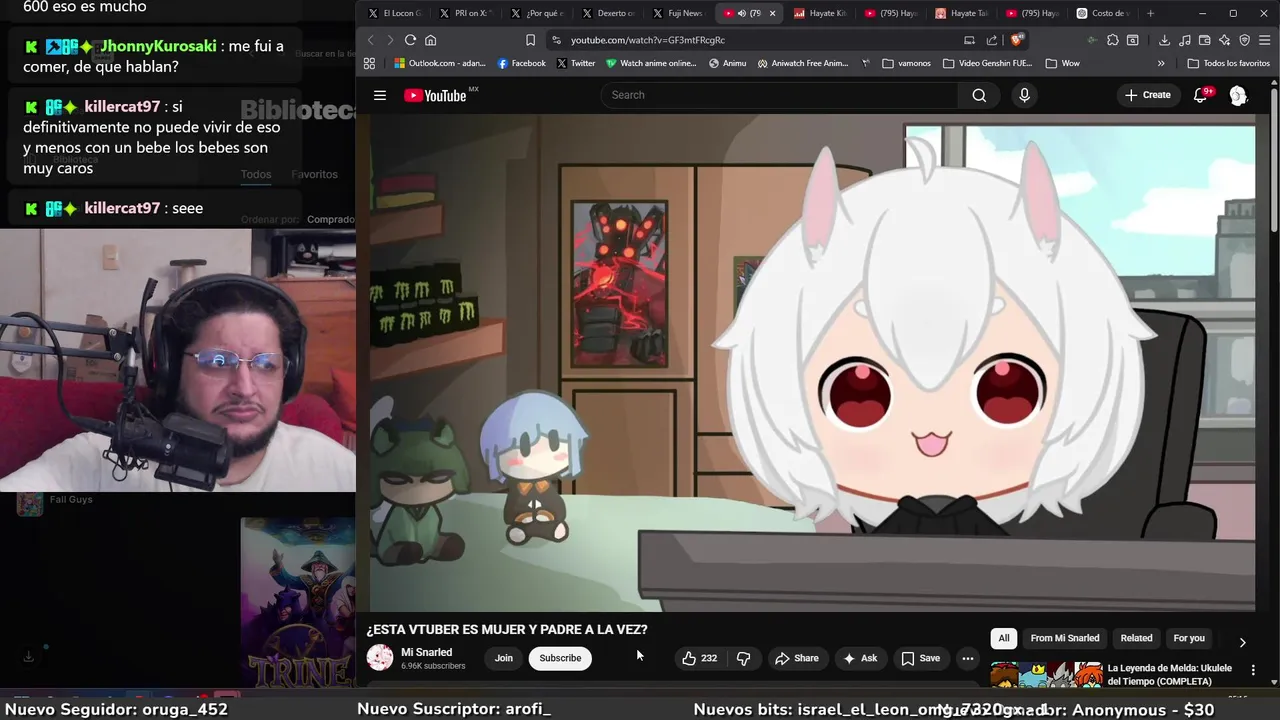Click the video player to pause
Screen dimensions: 1280x720
tap(812, 362)
